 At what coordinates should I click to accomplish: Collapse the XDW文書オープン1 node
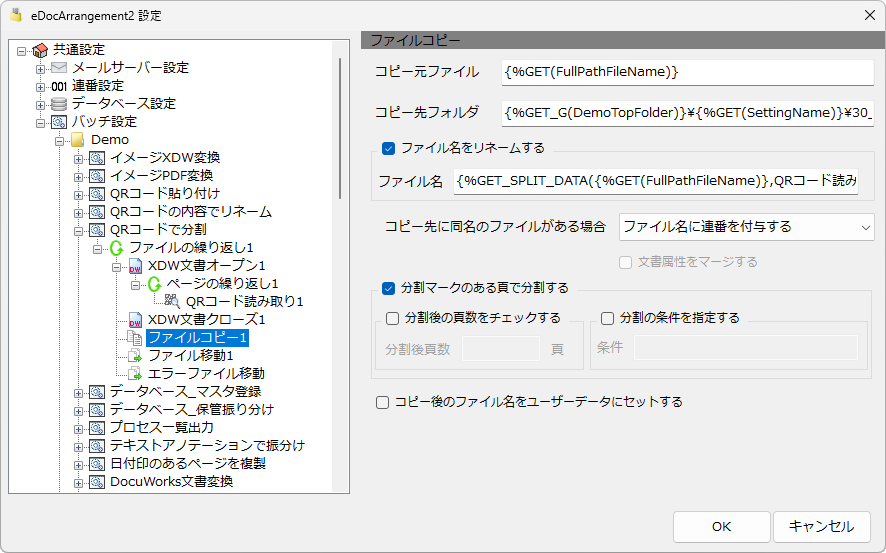pyautogui.click(x=116, y=267)
